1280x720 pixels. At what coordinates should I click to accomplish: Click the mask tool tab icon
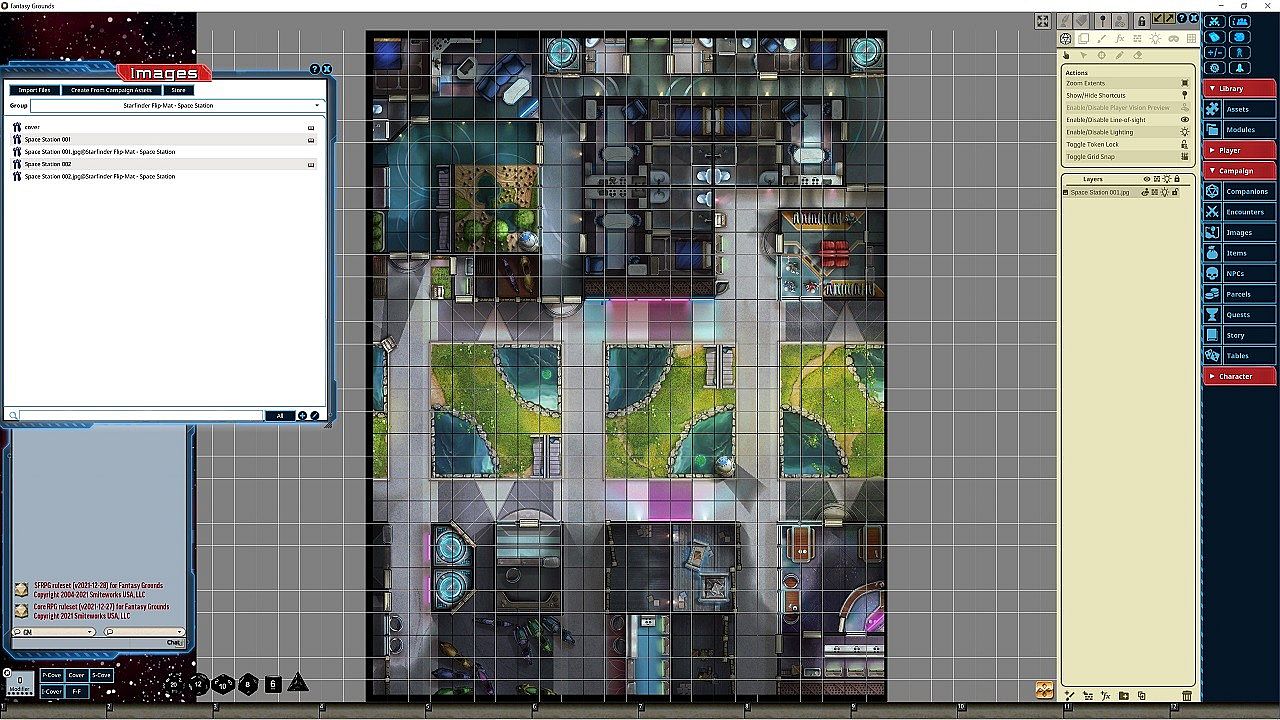click(1173, 39)
